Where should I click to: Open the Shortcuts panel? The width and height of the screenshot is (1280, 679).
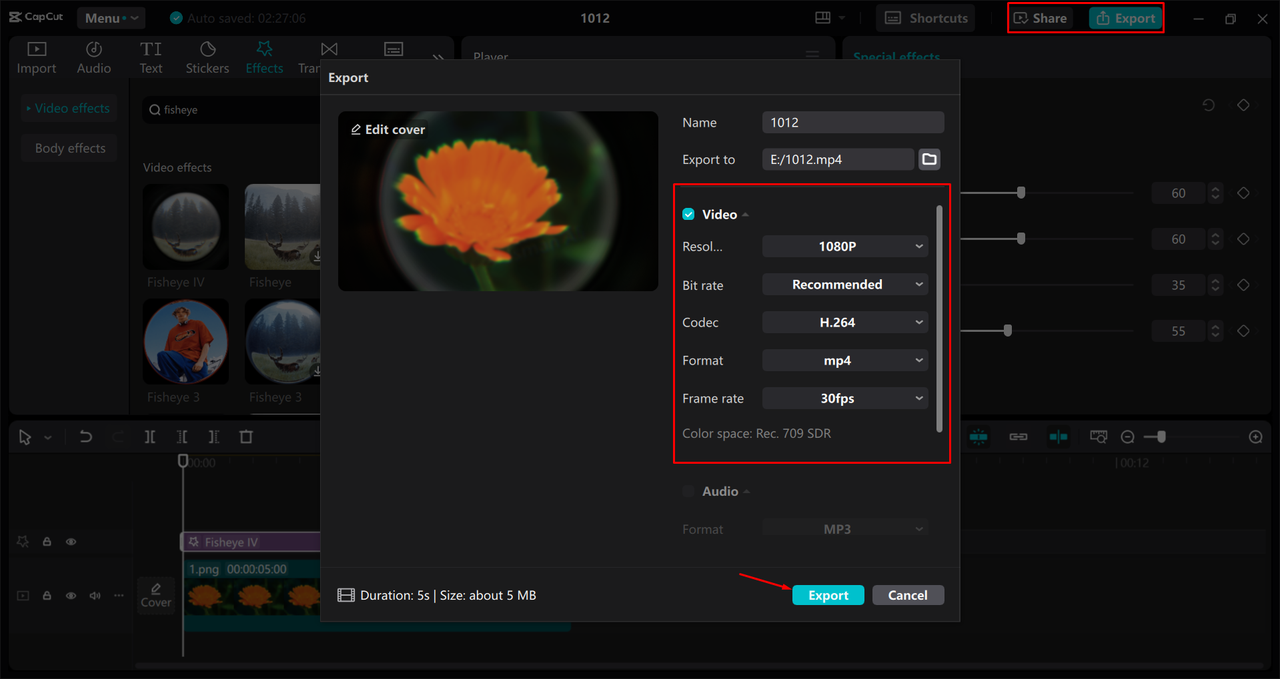pyautogui.click(x=926, y=18)
